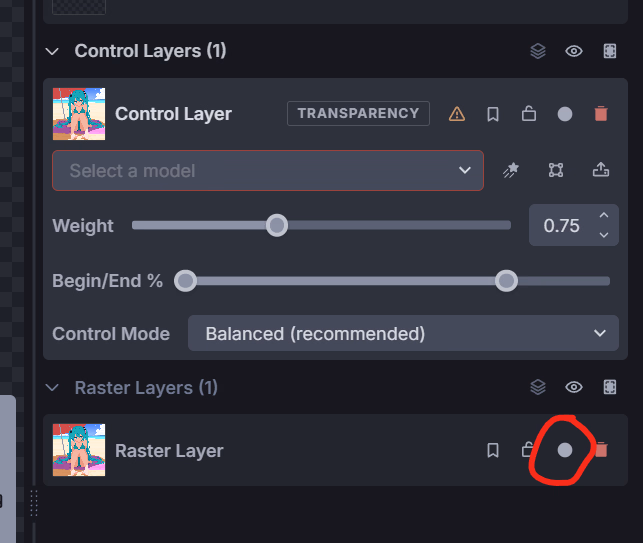Collapse the Raster Layers section
This screenshot has height=543, width=643.
coord(52,387)
